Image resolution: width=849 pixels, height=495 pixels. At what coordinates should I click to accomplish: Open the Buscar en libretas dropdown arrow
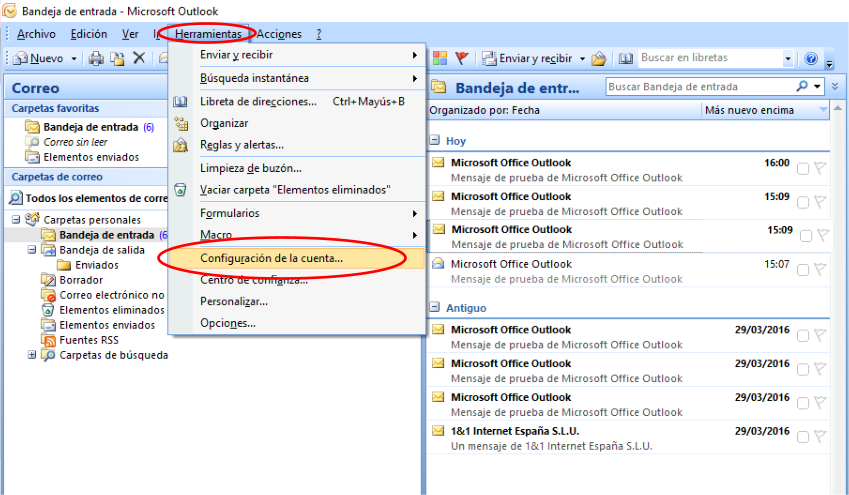pos(788,59)
